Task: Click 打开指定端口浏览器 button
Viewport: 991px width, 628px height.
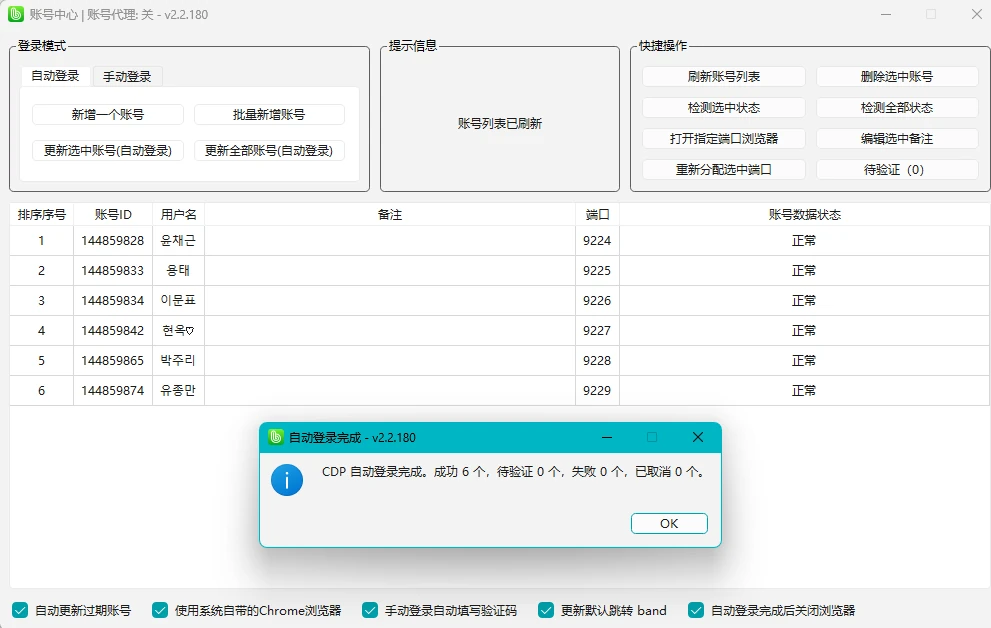Action: pyautogui.click(x=724, y=138)
